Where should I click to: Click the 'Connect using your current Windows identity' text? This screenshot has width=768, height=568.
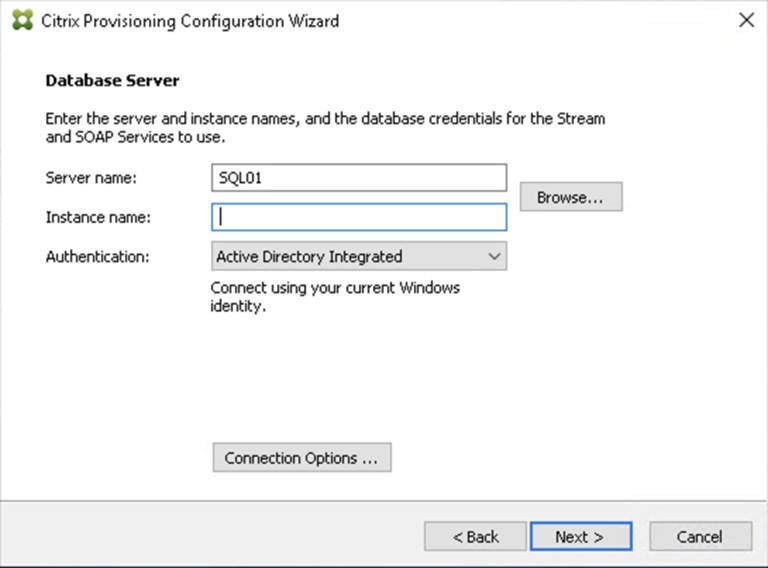[335, 297]
